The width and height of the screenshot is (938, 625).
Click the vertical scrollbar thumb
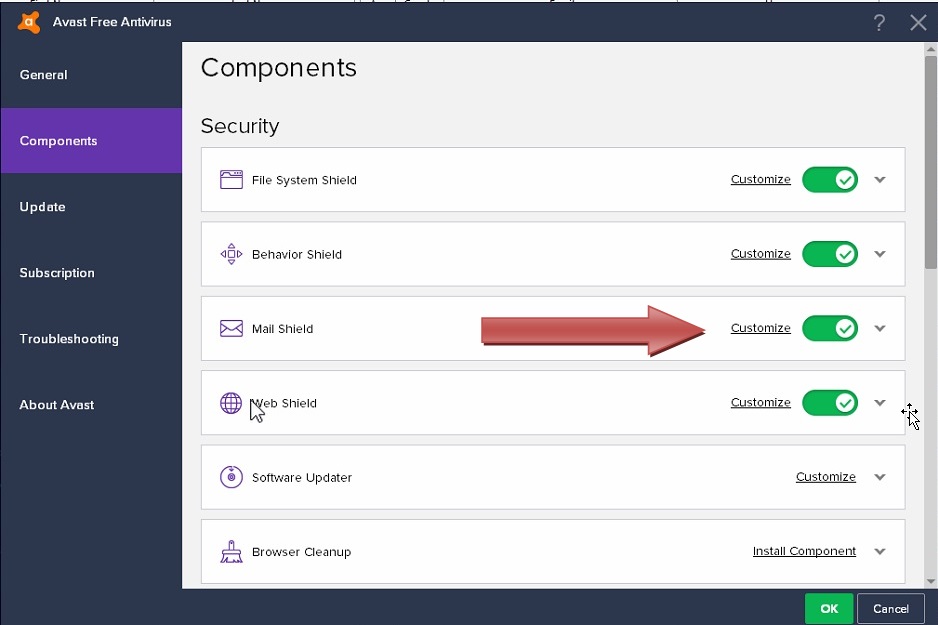[x=930, y=161]
